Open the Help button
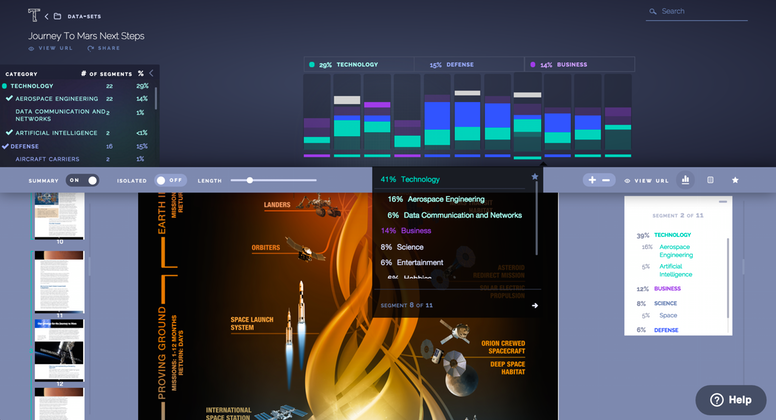 731,400
